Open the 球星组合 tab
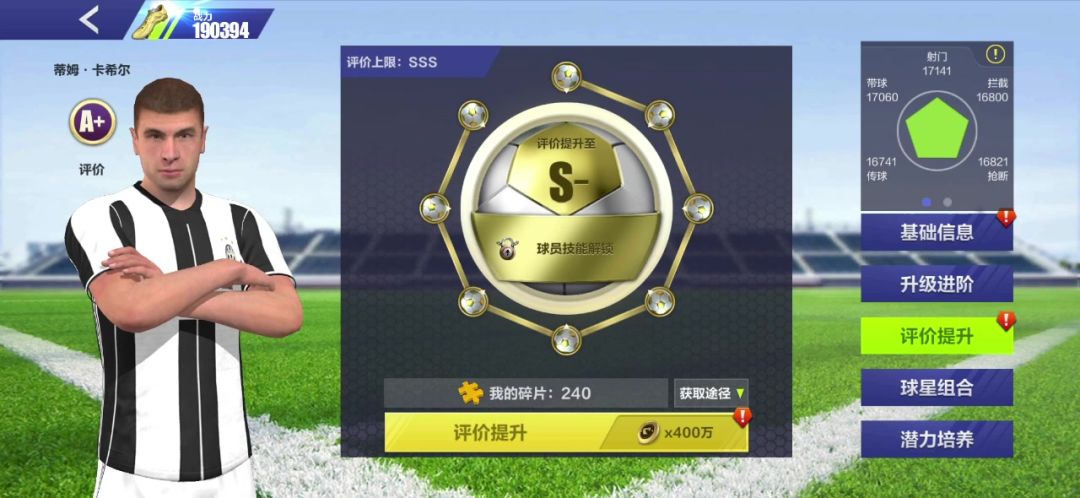1080x498 pixels. [x=937, y=387]
